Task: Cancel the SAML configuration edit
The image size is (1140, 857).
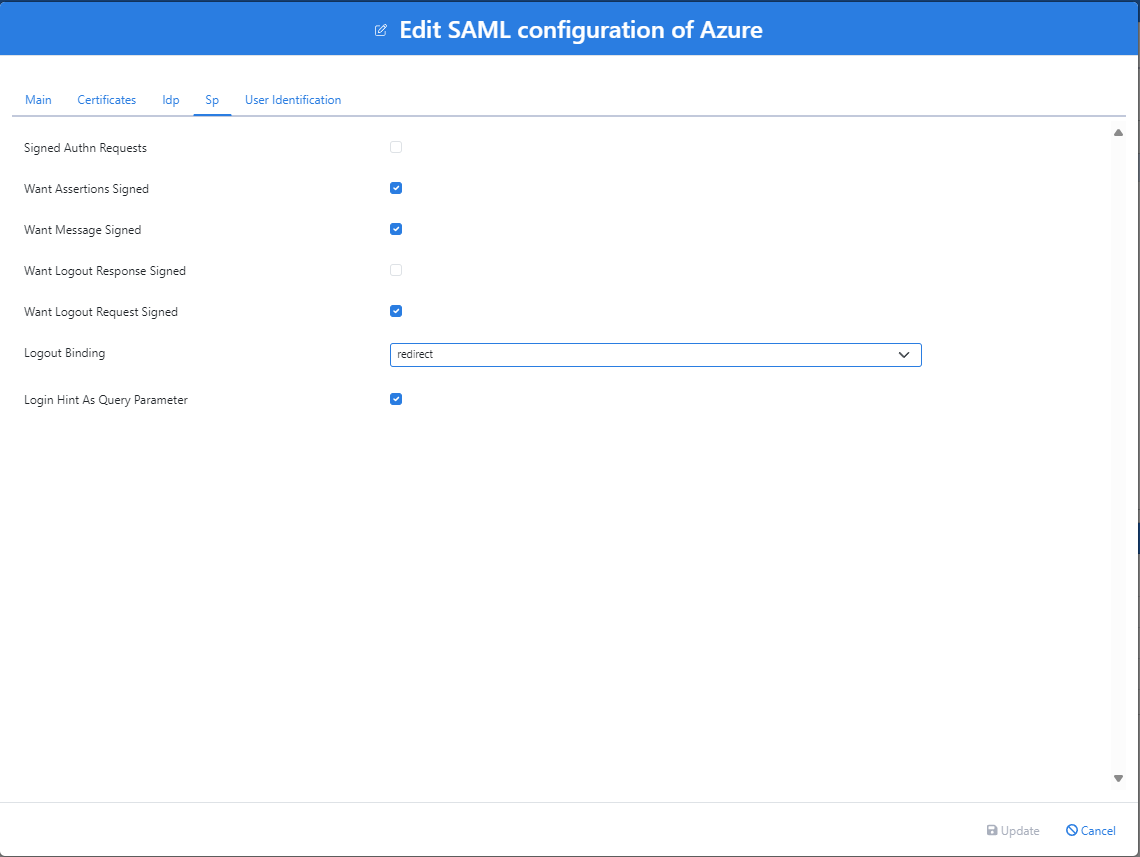Action: pyautogui.click(x=1090, y=830)
